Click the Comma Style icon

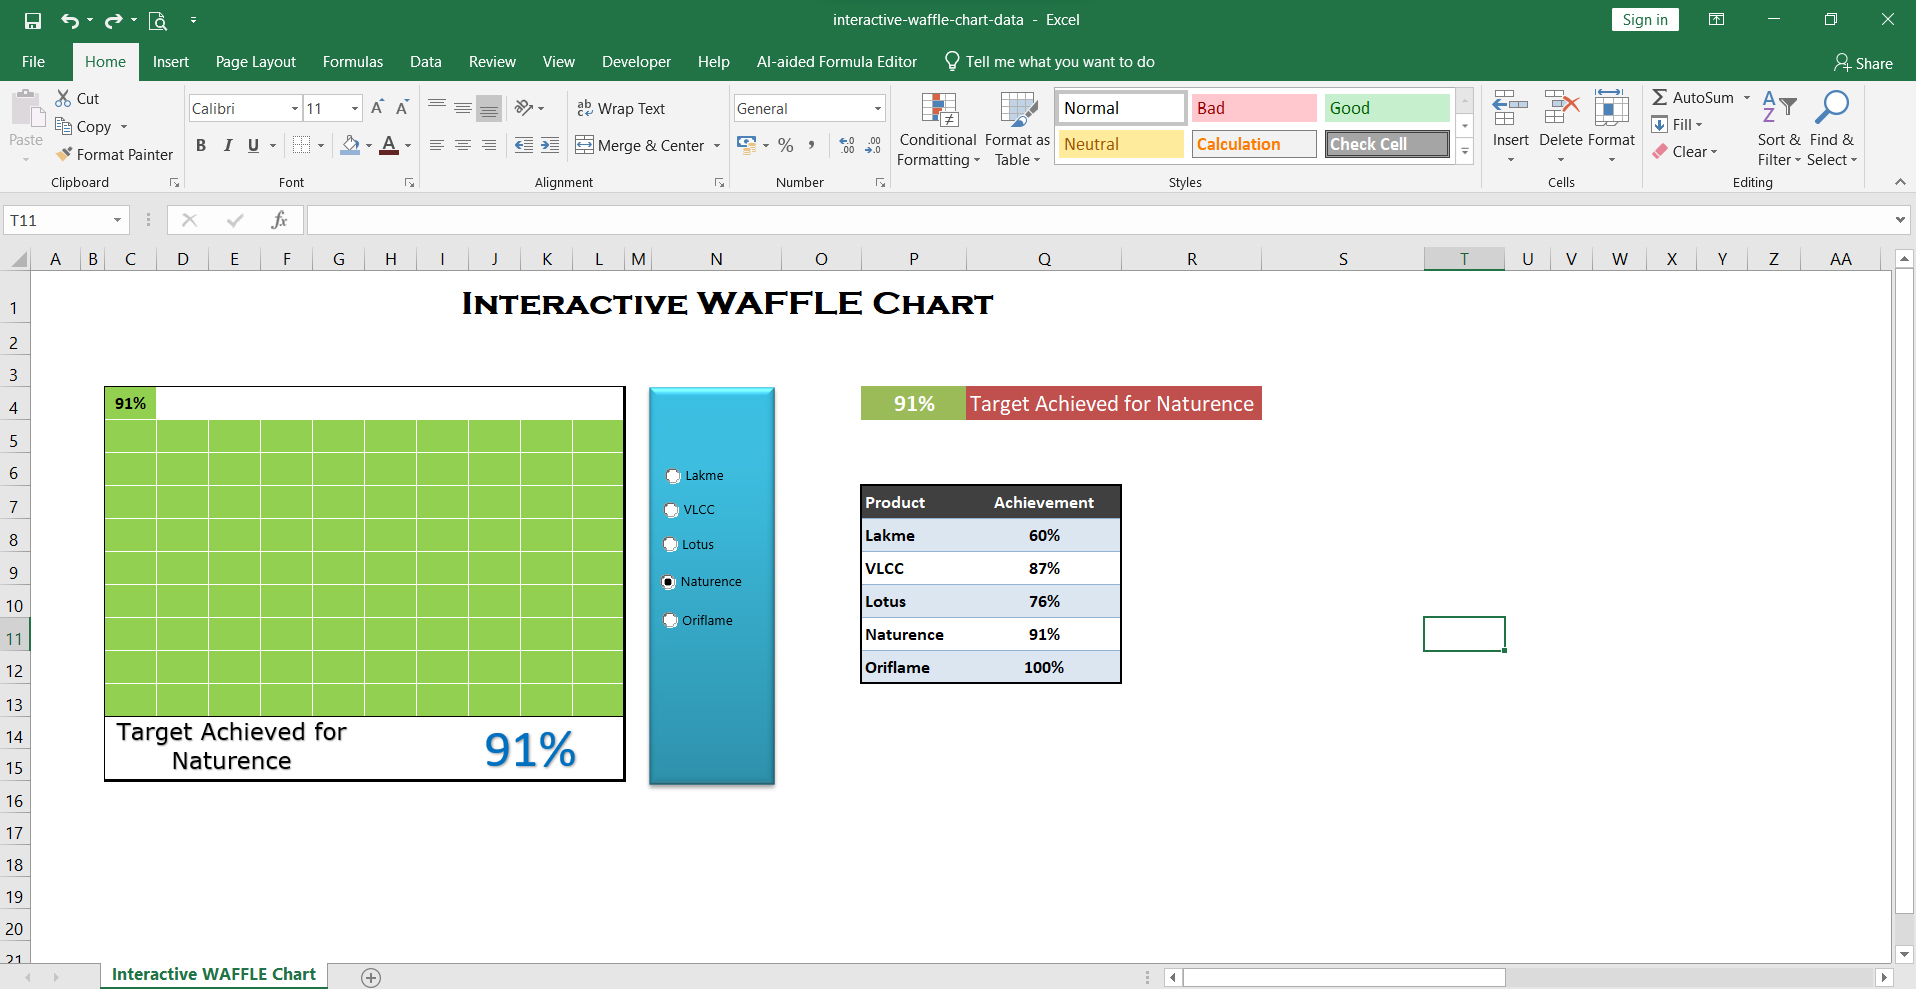[x=812, y=146]
